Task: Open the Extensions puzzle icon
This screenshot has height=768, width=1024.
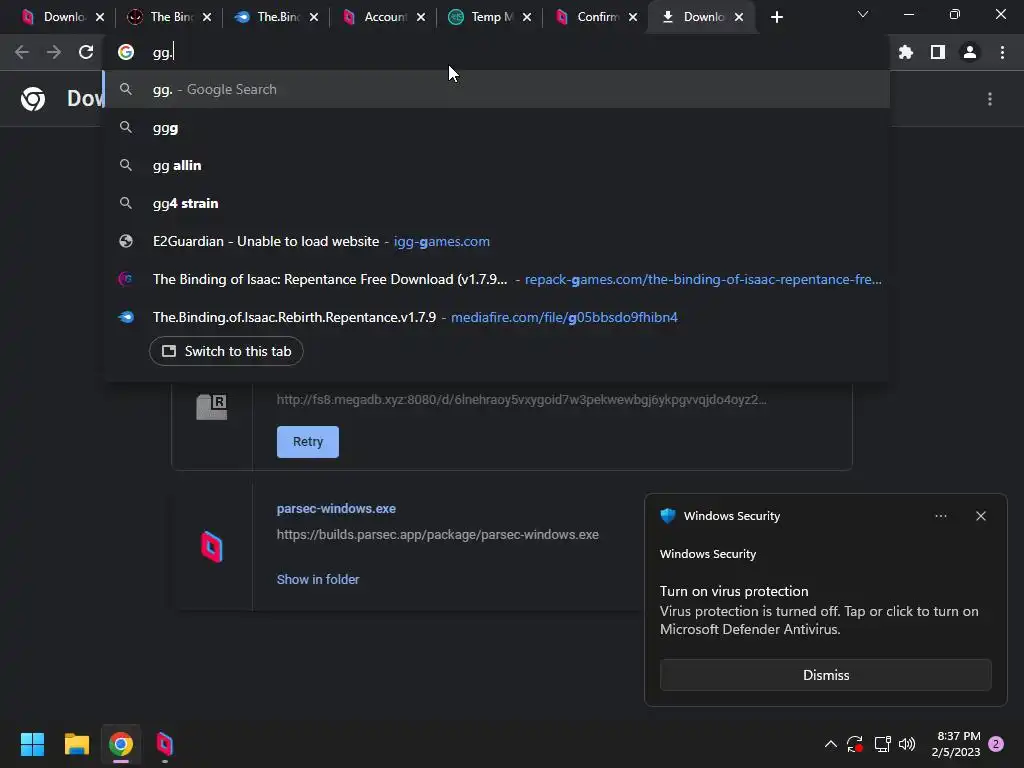Action: 906,52
